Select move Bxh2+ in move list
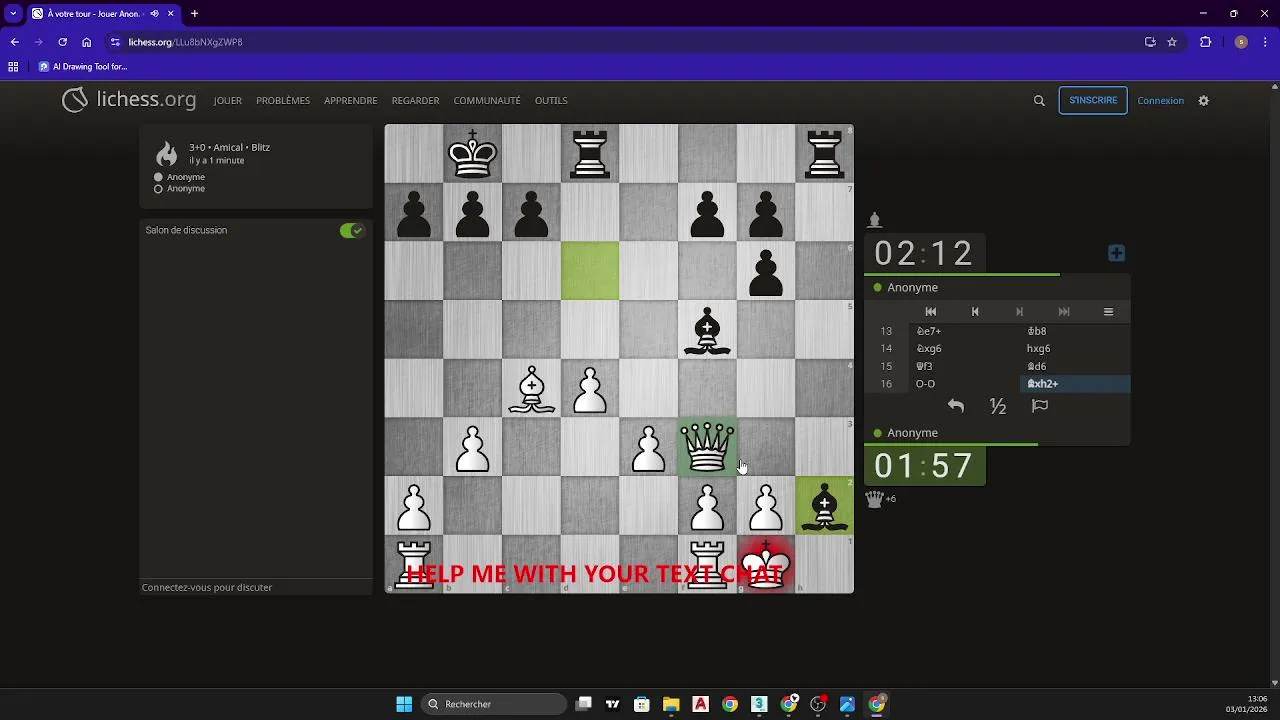Screen dimensions: 1280x720 [1075, 384]
